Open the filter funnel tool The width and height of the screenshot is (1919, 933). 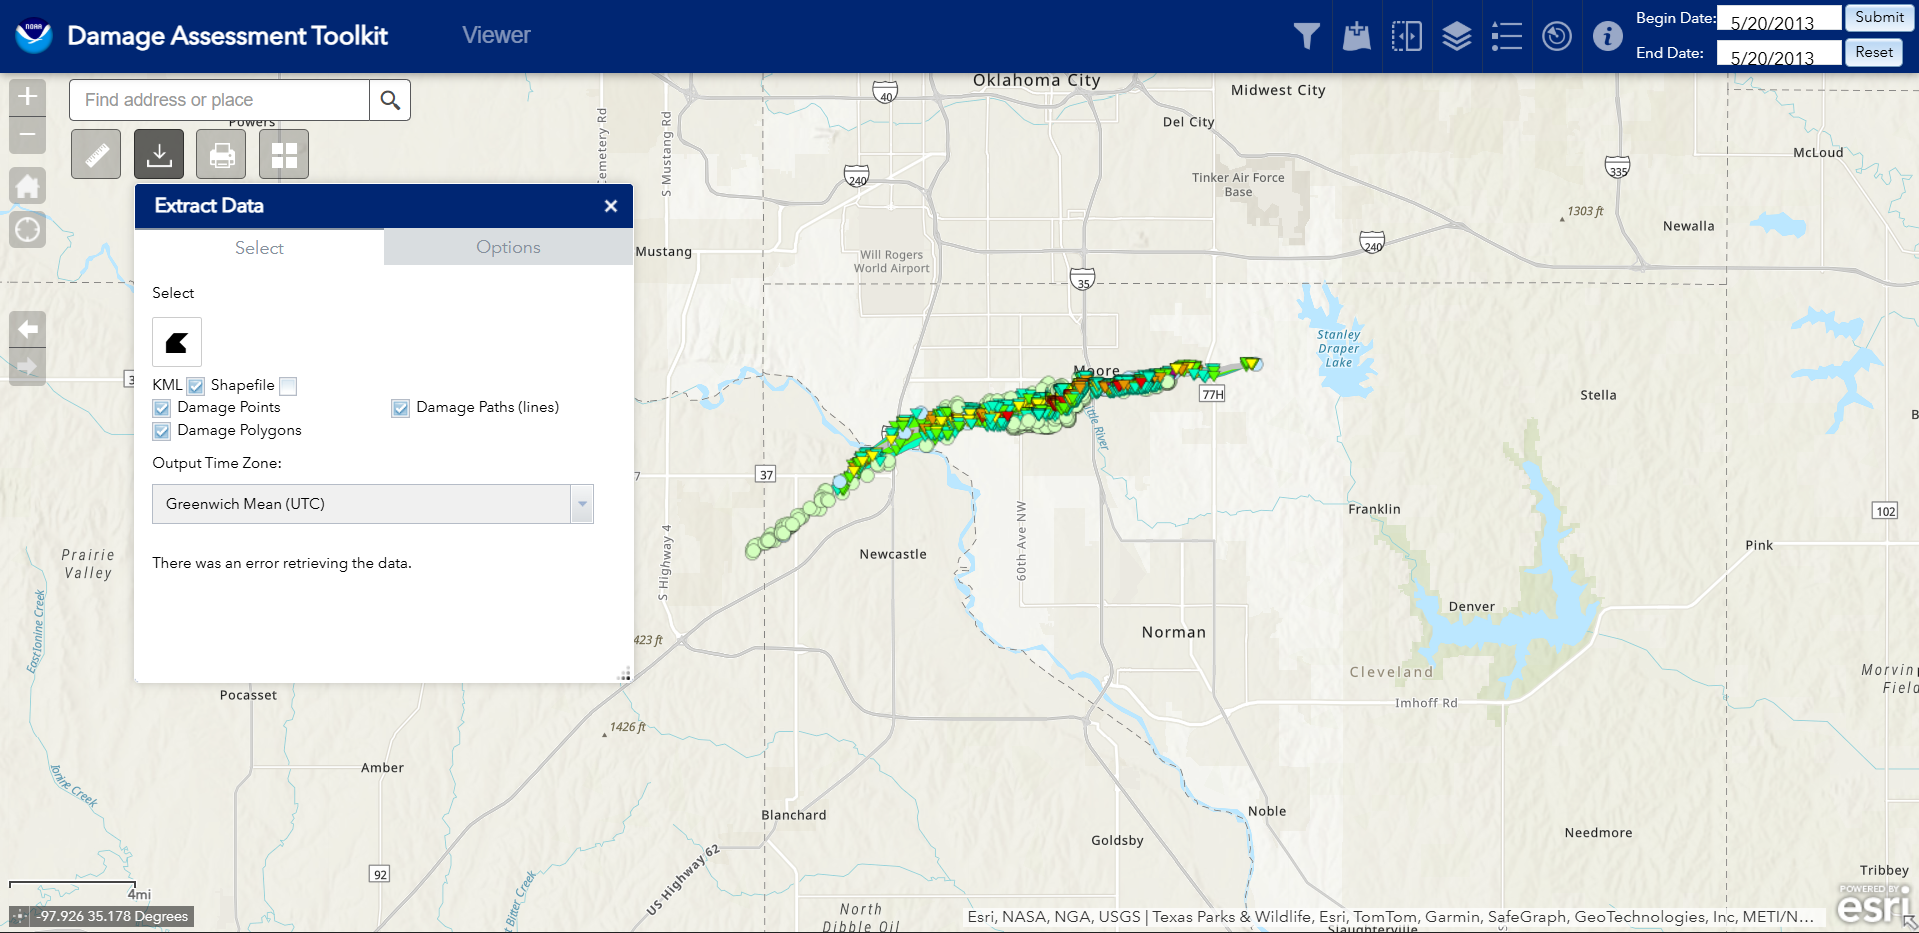pyautogui.click(x=1306, y=37)
